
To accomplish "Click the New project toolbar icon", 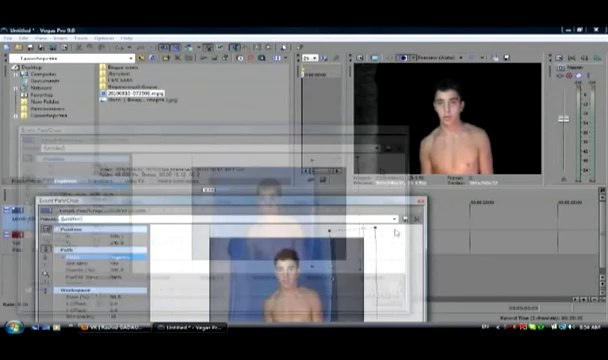I will point(7,47).
